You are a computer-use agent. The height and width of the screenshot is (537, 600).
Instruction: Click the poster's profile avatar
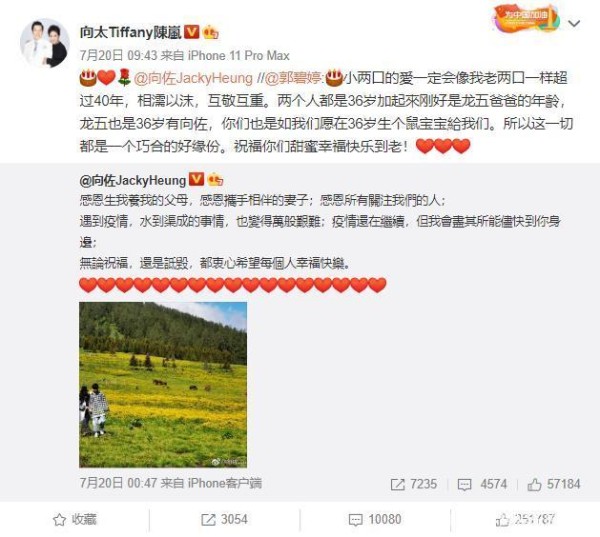tap(45, 43)
